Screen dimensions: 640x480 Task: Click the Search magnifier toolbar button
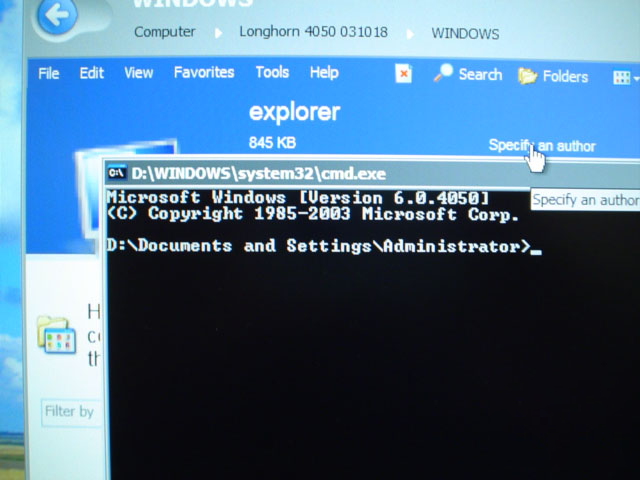point(468,74)
